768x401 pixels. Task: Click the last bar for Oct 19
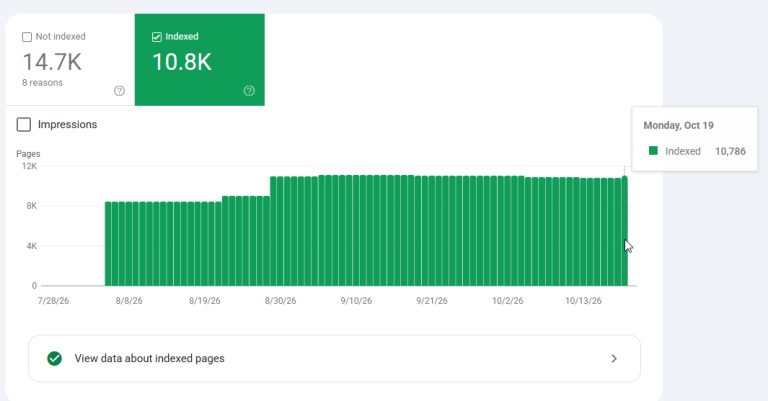624,231
